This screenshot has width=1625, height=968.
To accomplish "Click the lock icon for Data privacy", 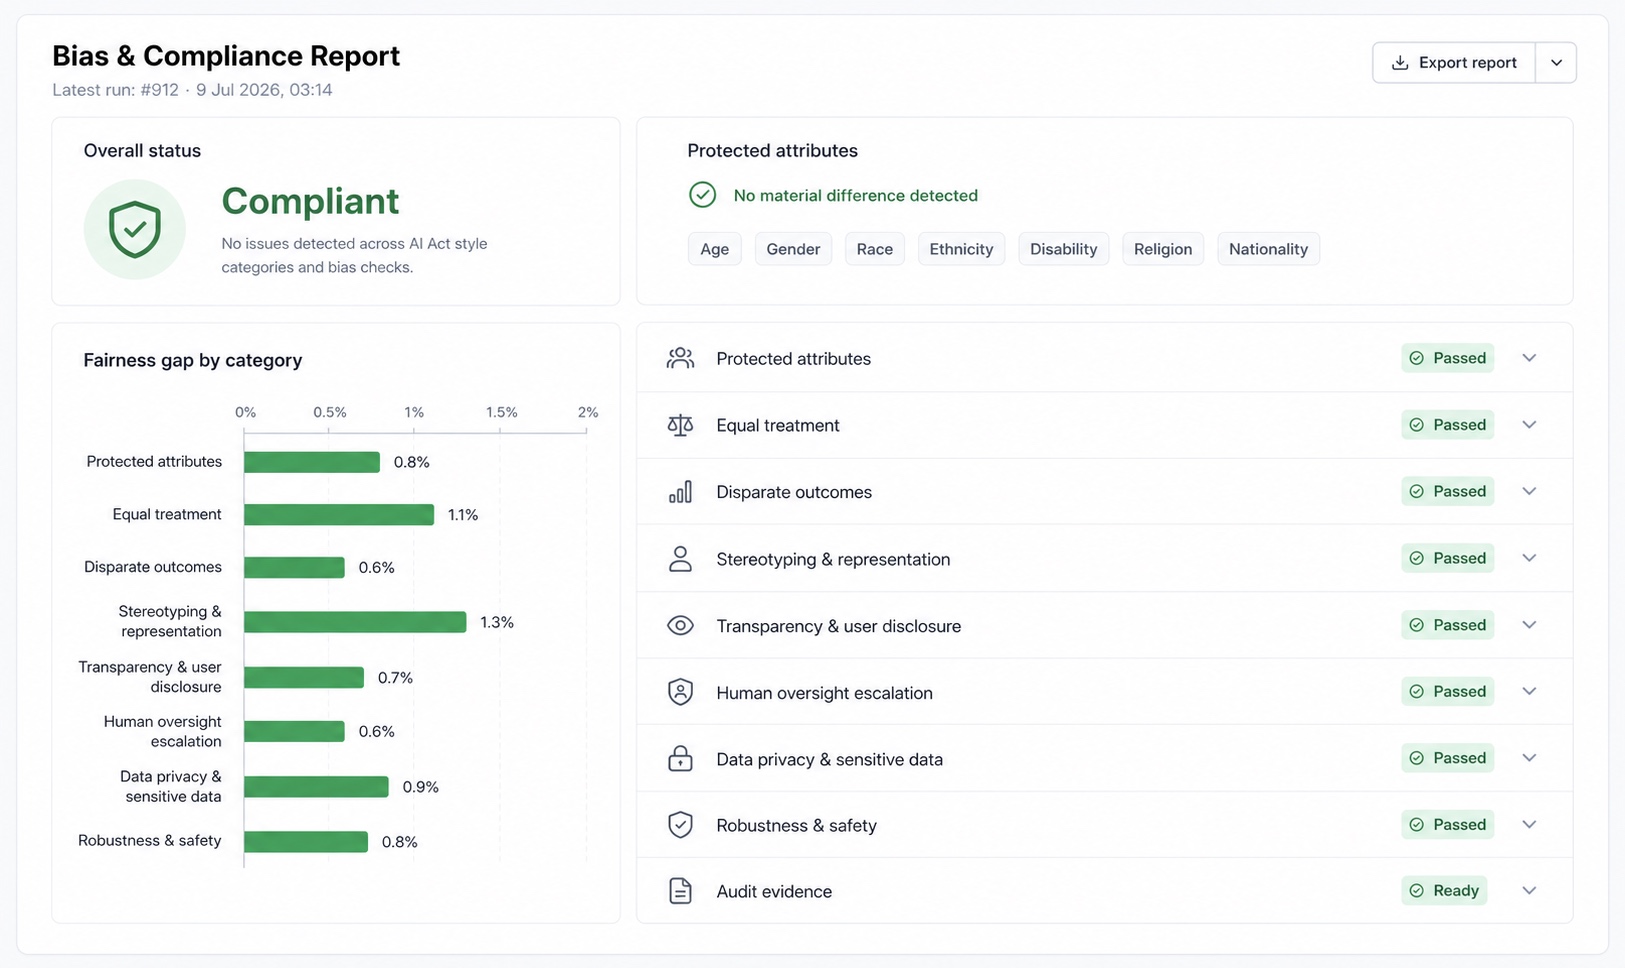I will coord(680,759).
